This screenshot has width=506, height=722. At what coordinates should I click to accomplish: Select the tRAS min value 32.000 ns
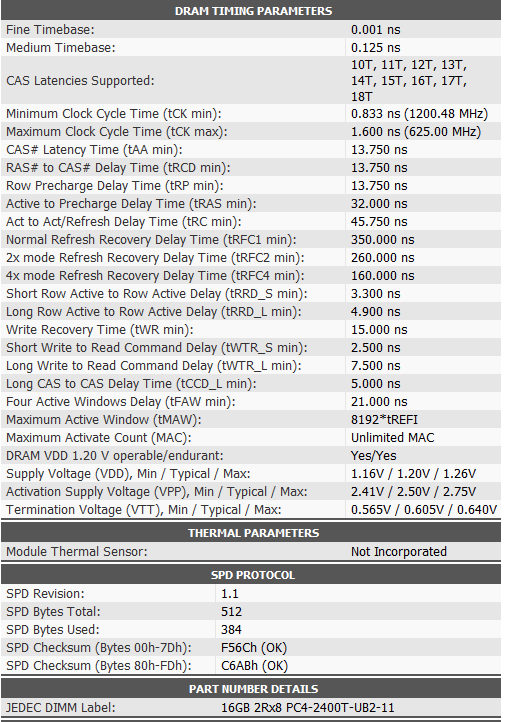(x=379, y=204)
